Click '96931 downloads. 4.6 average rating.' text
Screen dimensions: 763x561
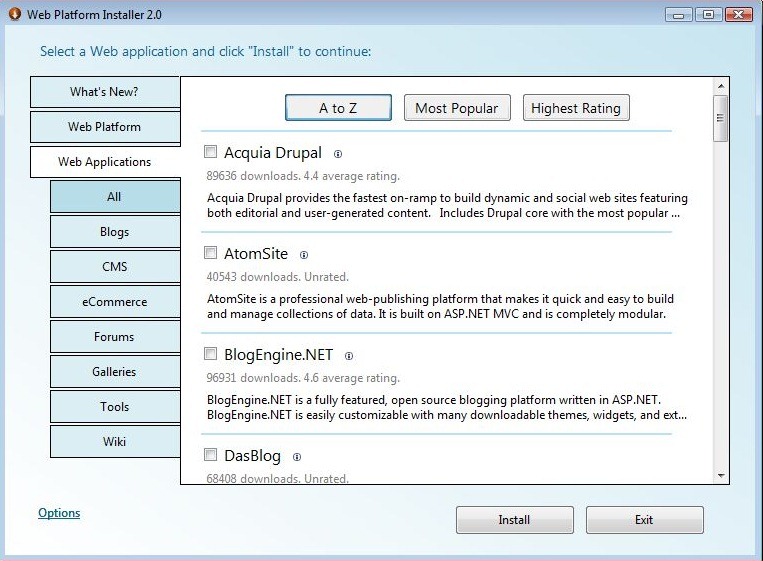click(x=303, y=378)
